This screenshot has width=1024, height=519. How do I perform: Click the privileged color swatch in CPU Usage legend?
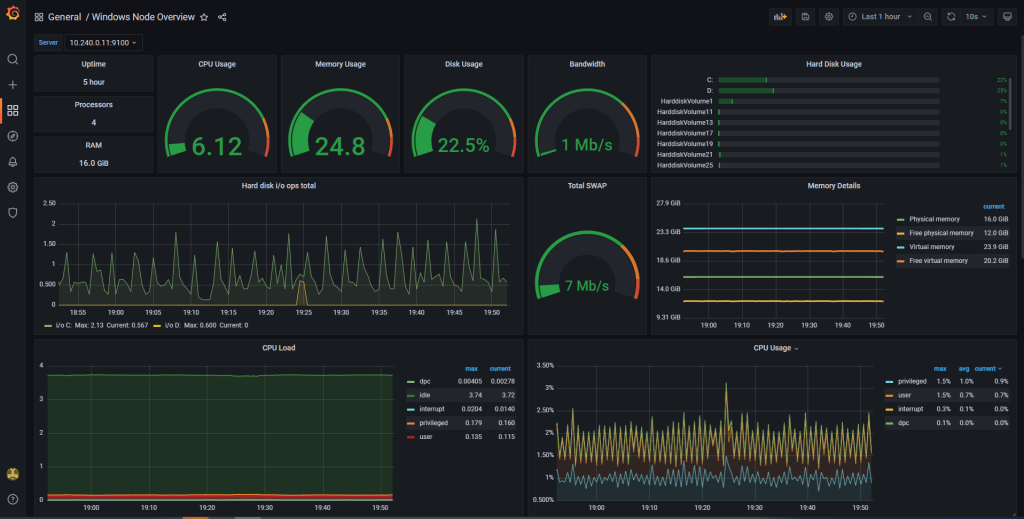click(890, 381)
